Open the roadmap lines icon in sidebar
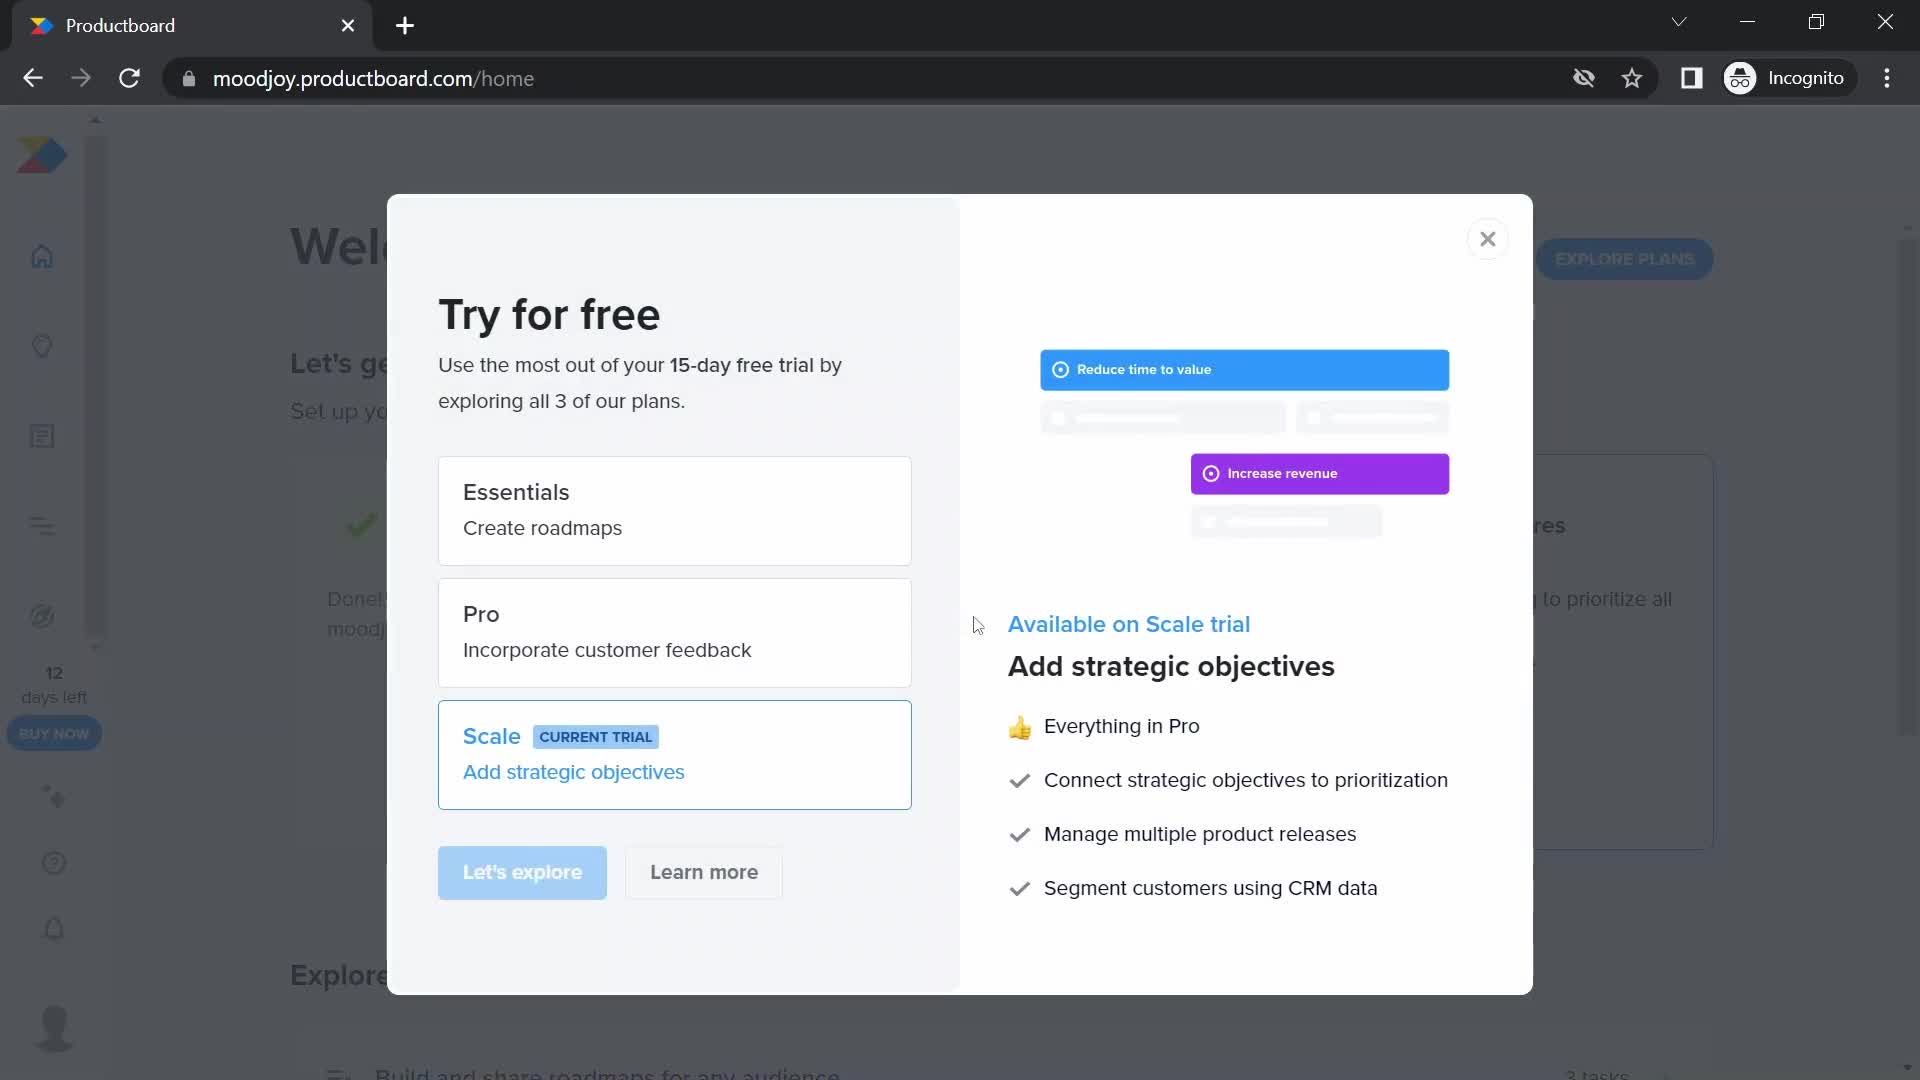This screenshot has height=1080, width=1920. 42,526
